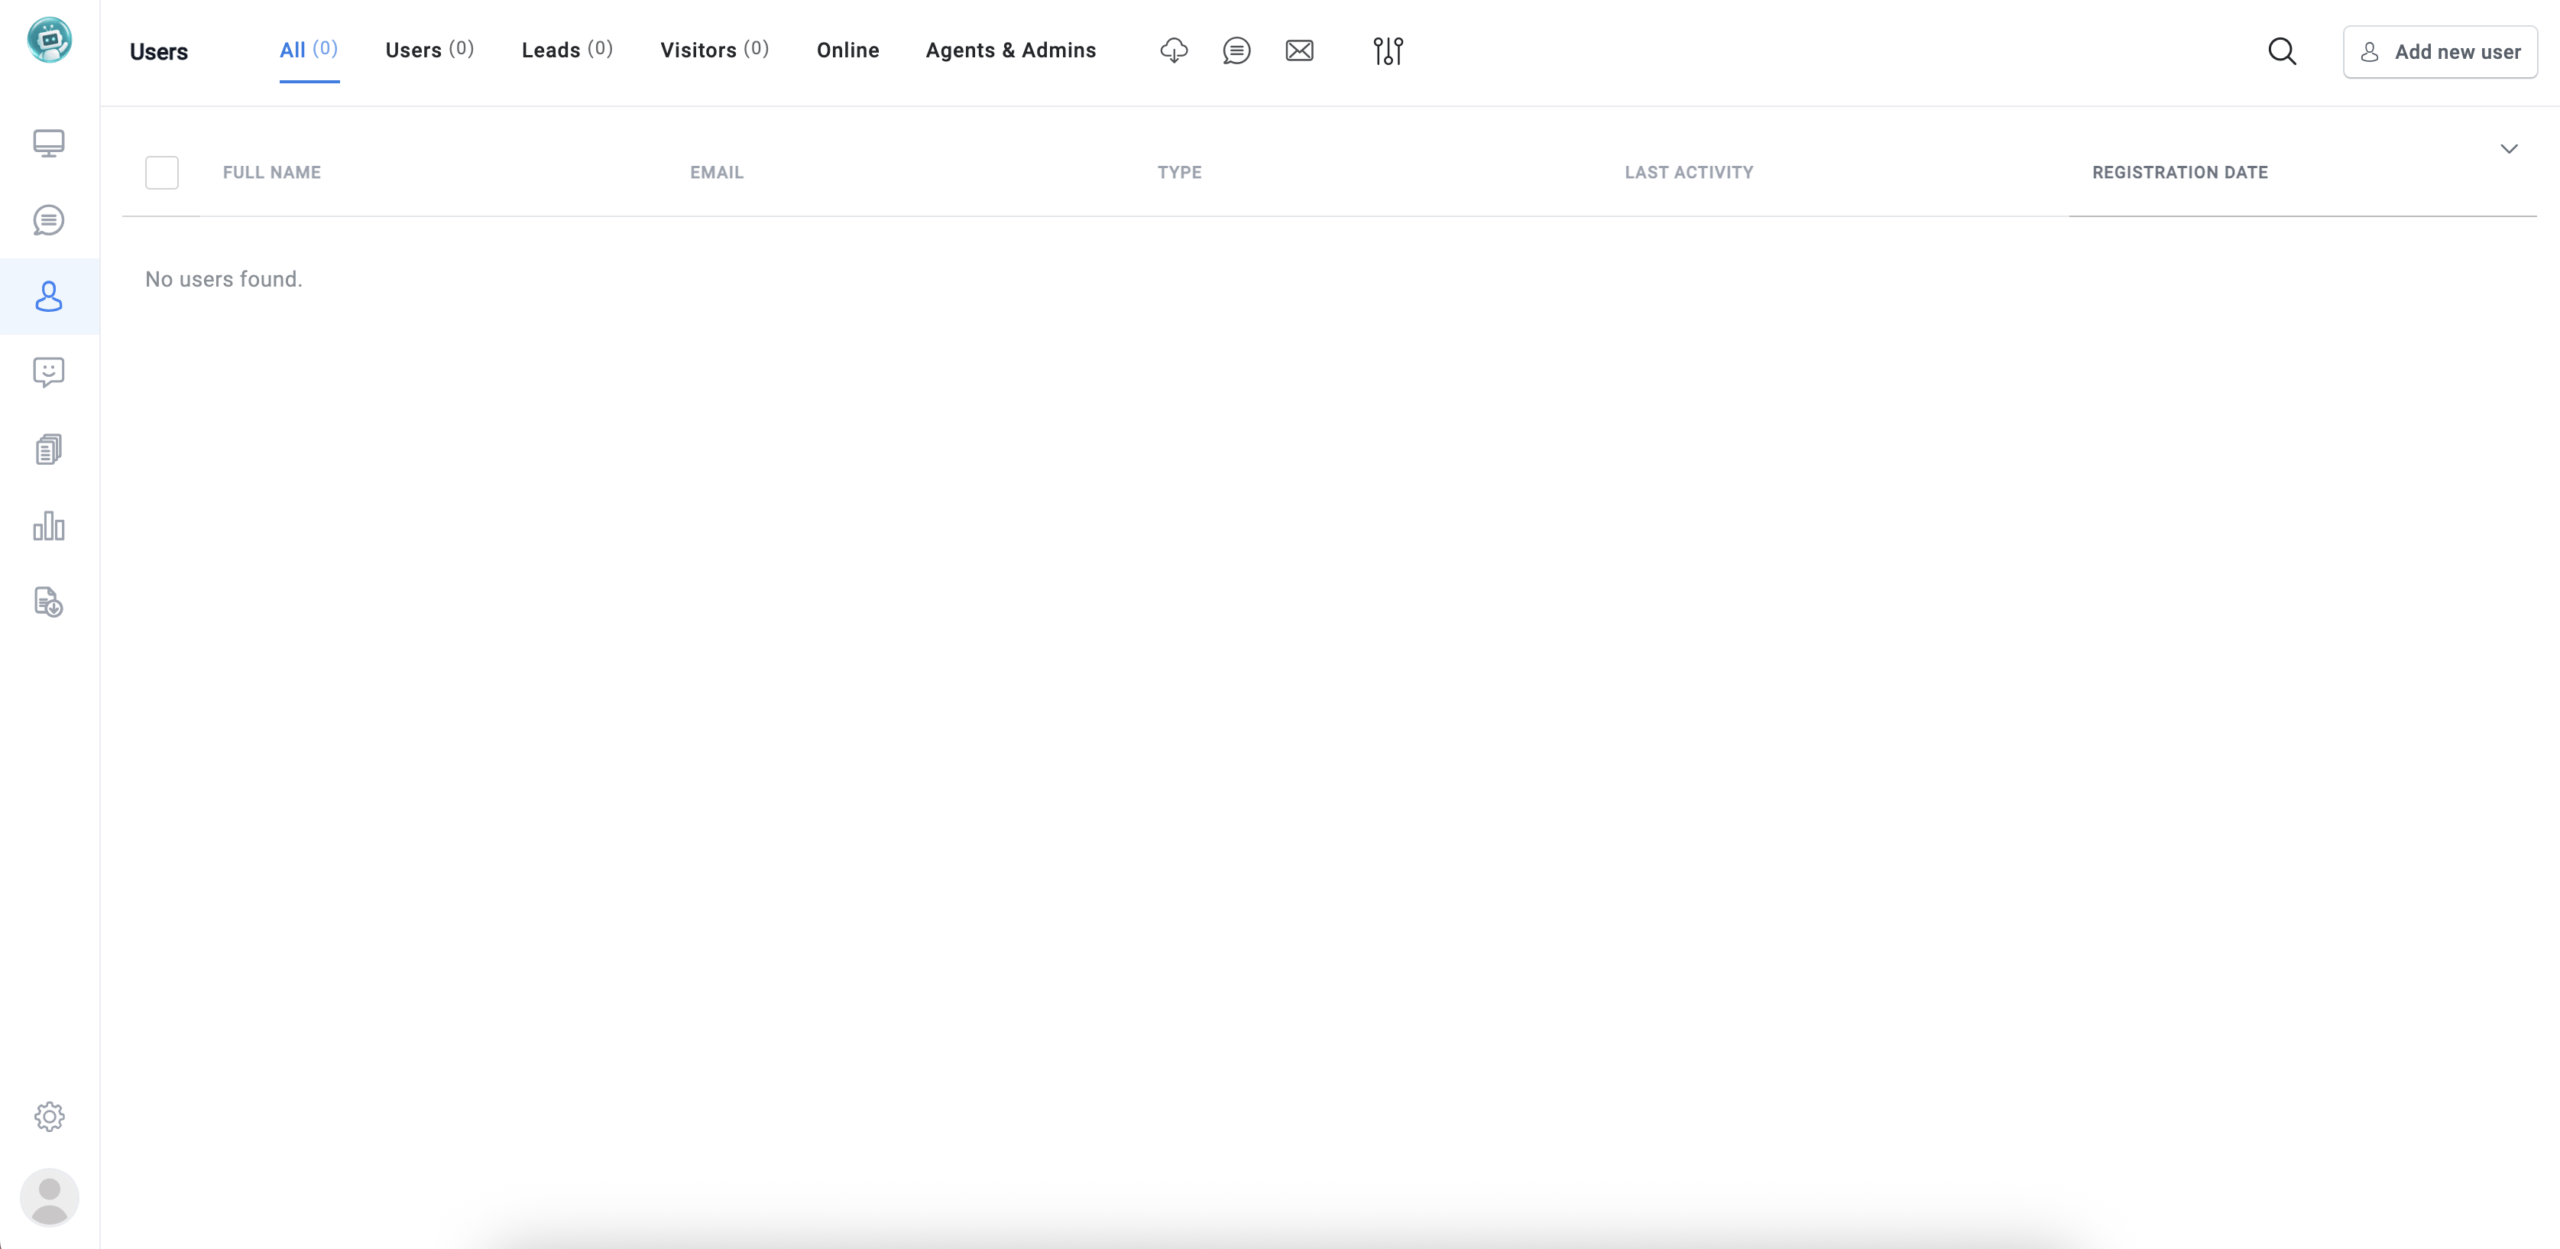Switch to the Visitors (0) tab
Screen dimensions: 2560x1249
715,50
